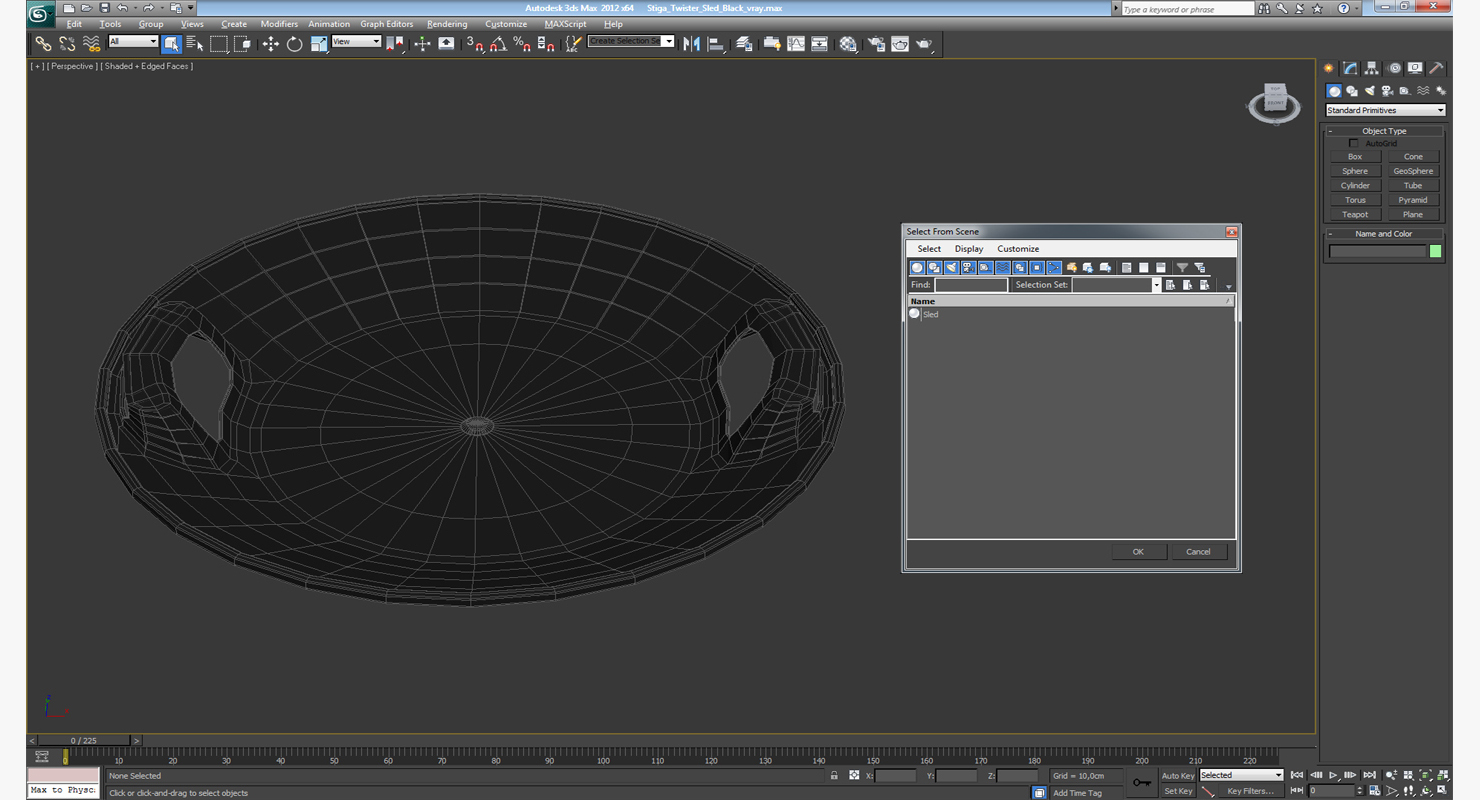Open the MAXScript menu
The width and height of the screenshot is (1480, 800).
coord(566,24)
